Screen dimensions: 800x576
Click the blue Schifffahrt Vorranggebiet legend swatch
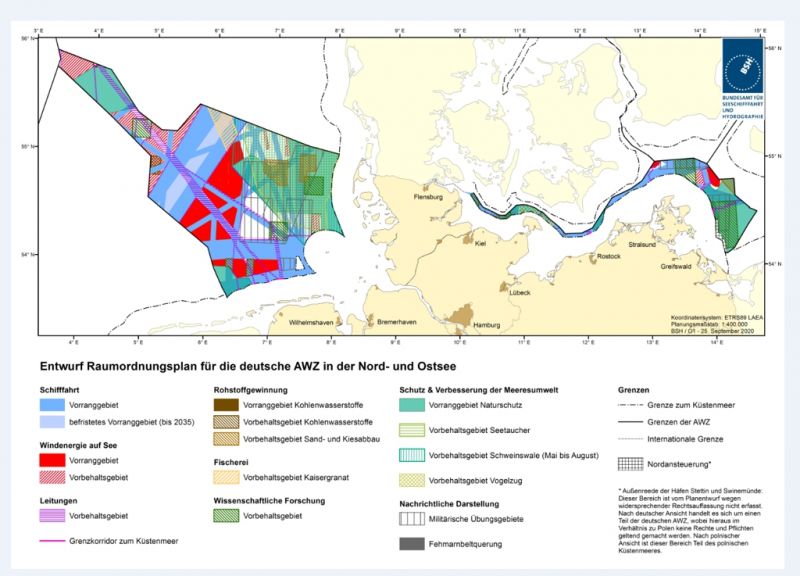52,405
